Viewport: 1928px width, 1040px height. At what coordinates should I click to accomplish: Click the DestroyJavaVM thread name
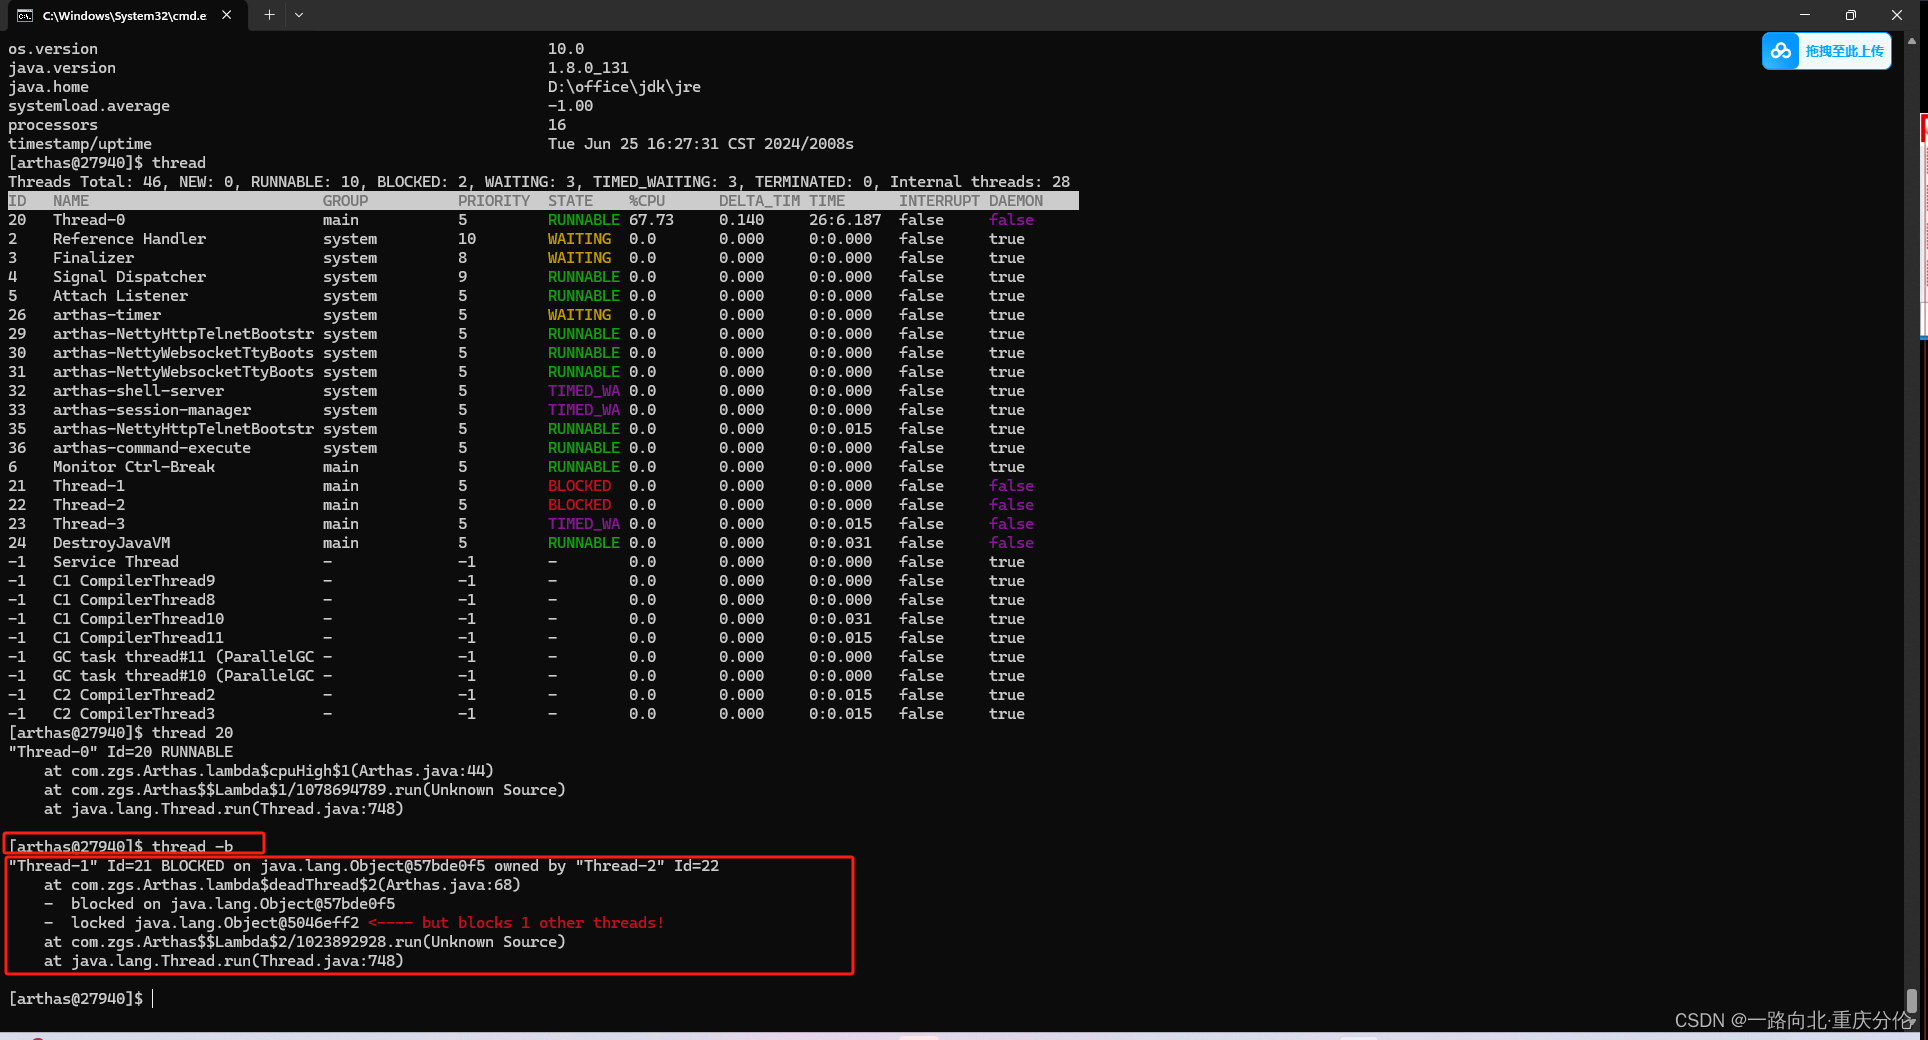point(111,543)
